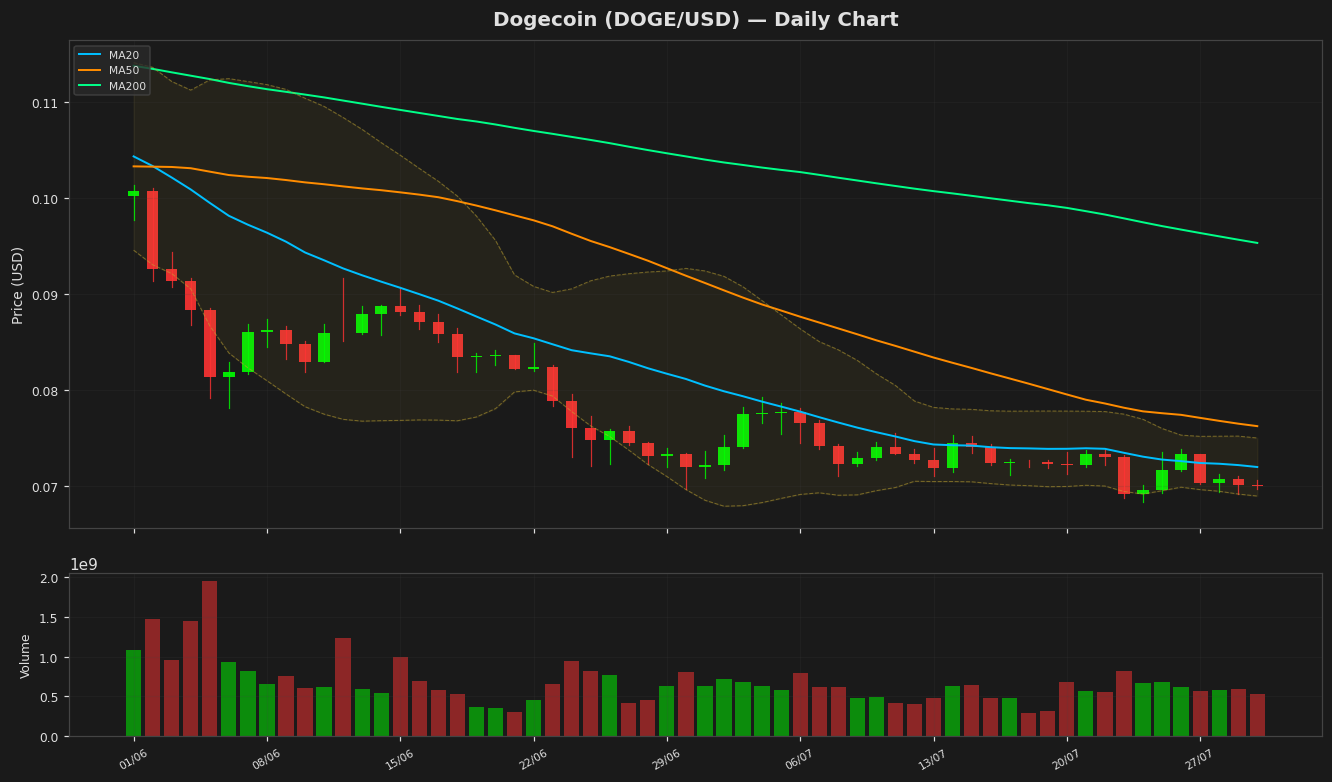This screenshot has width=1332, height=782.
Task: Click the 27/07 date label
Action: click(x=1199, y=760)
